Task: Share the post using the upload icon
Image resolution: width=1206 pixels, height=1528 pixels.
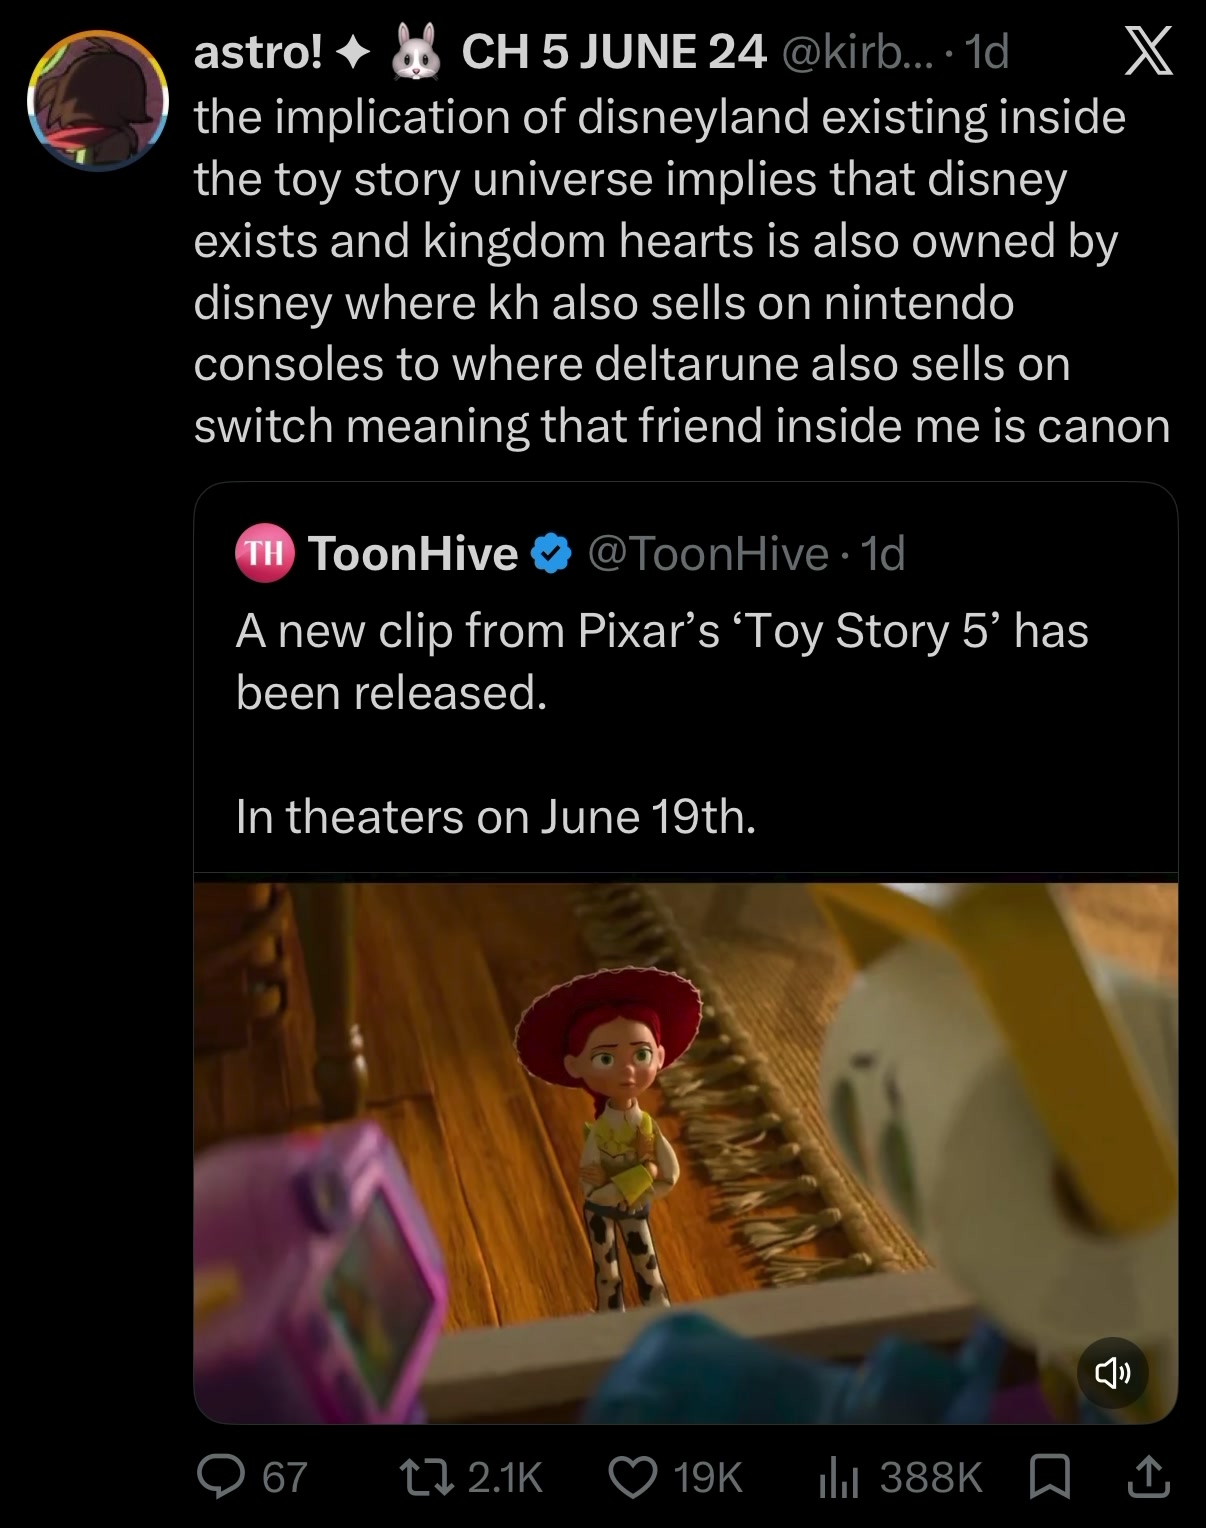Action: (1148, 1477)
